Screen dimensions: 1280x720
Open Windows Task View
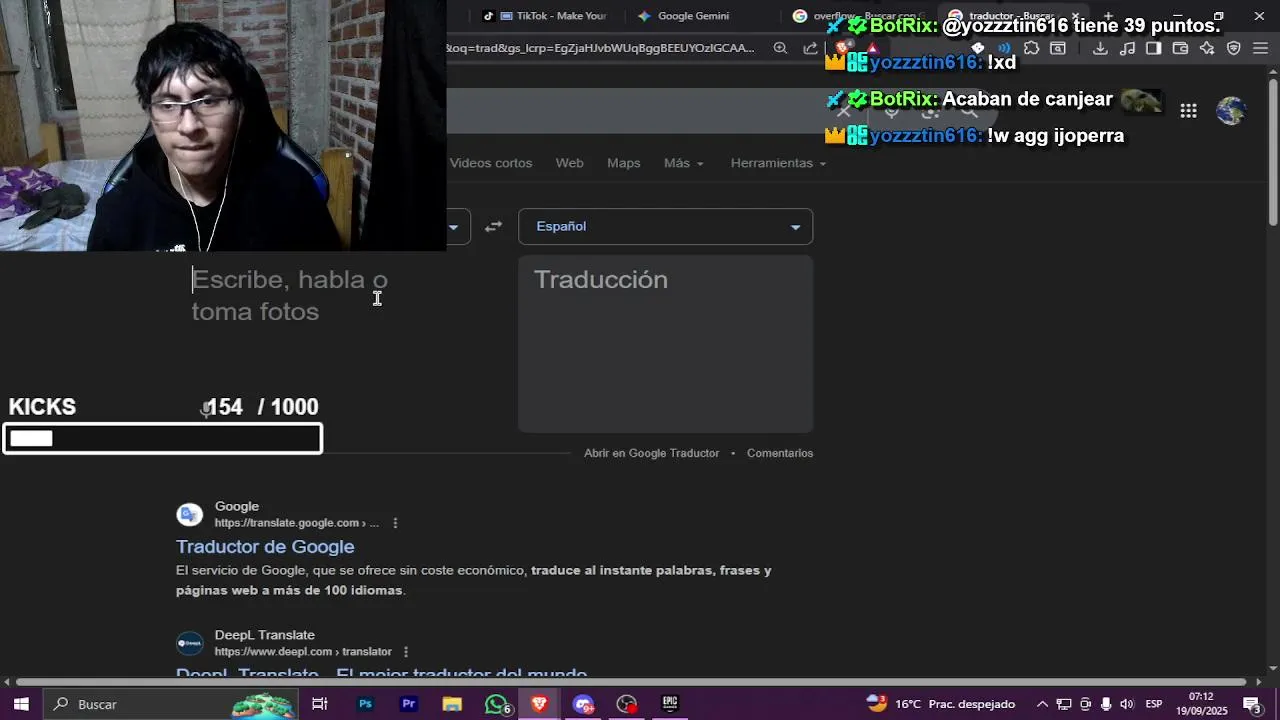tap(320, 704)
